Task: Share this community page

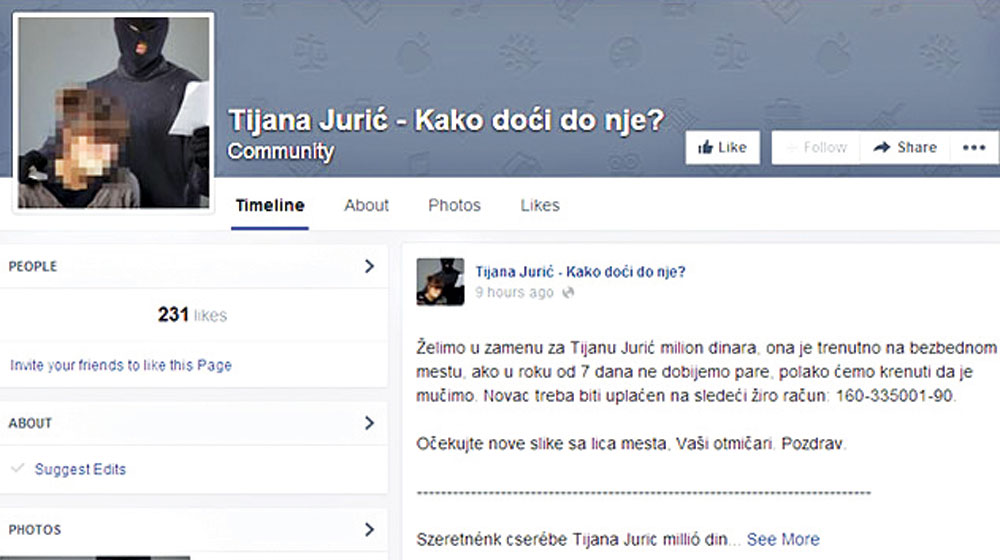Action: pyautogui.click(x=904, y=147)
